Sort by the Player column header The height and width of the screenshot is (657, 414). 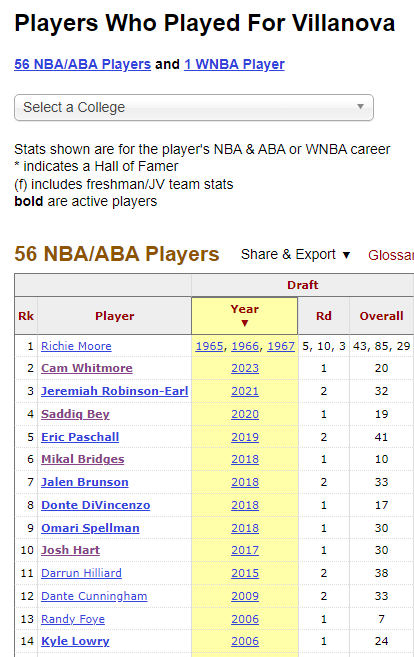(114, 316)
